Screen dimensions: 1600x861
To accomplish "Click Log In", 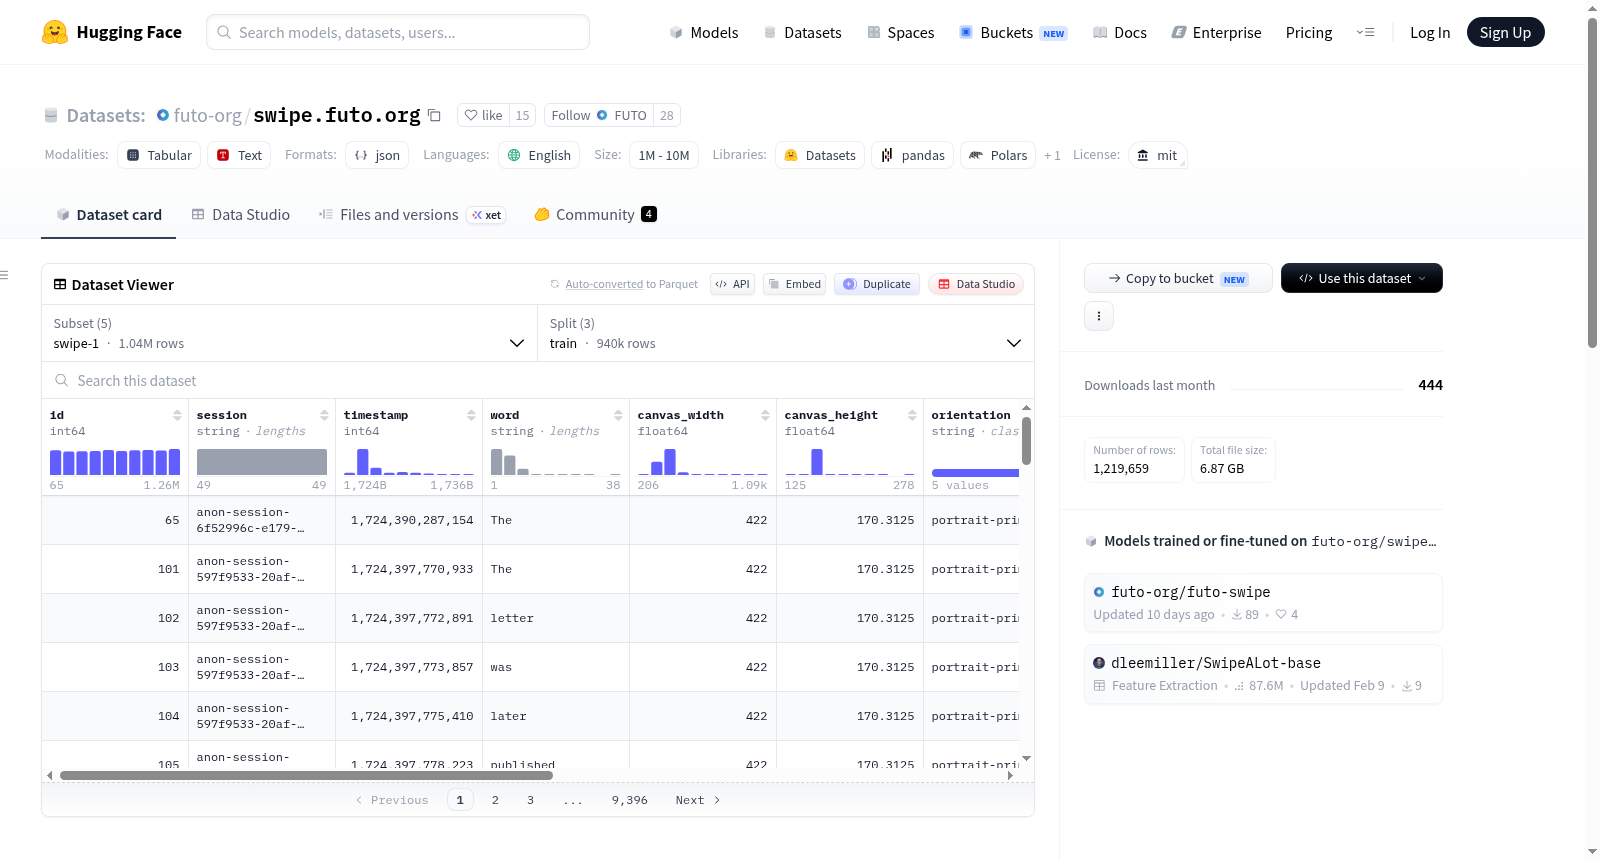I will click(1429, 32).
